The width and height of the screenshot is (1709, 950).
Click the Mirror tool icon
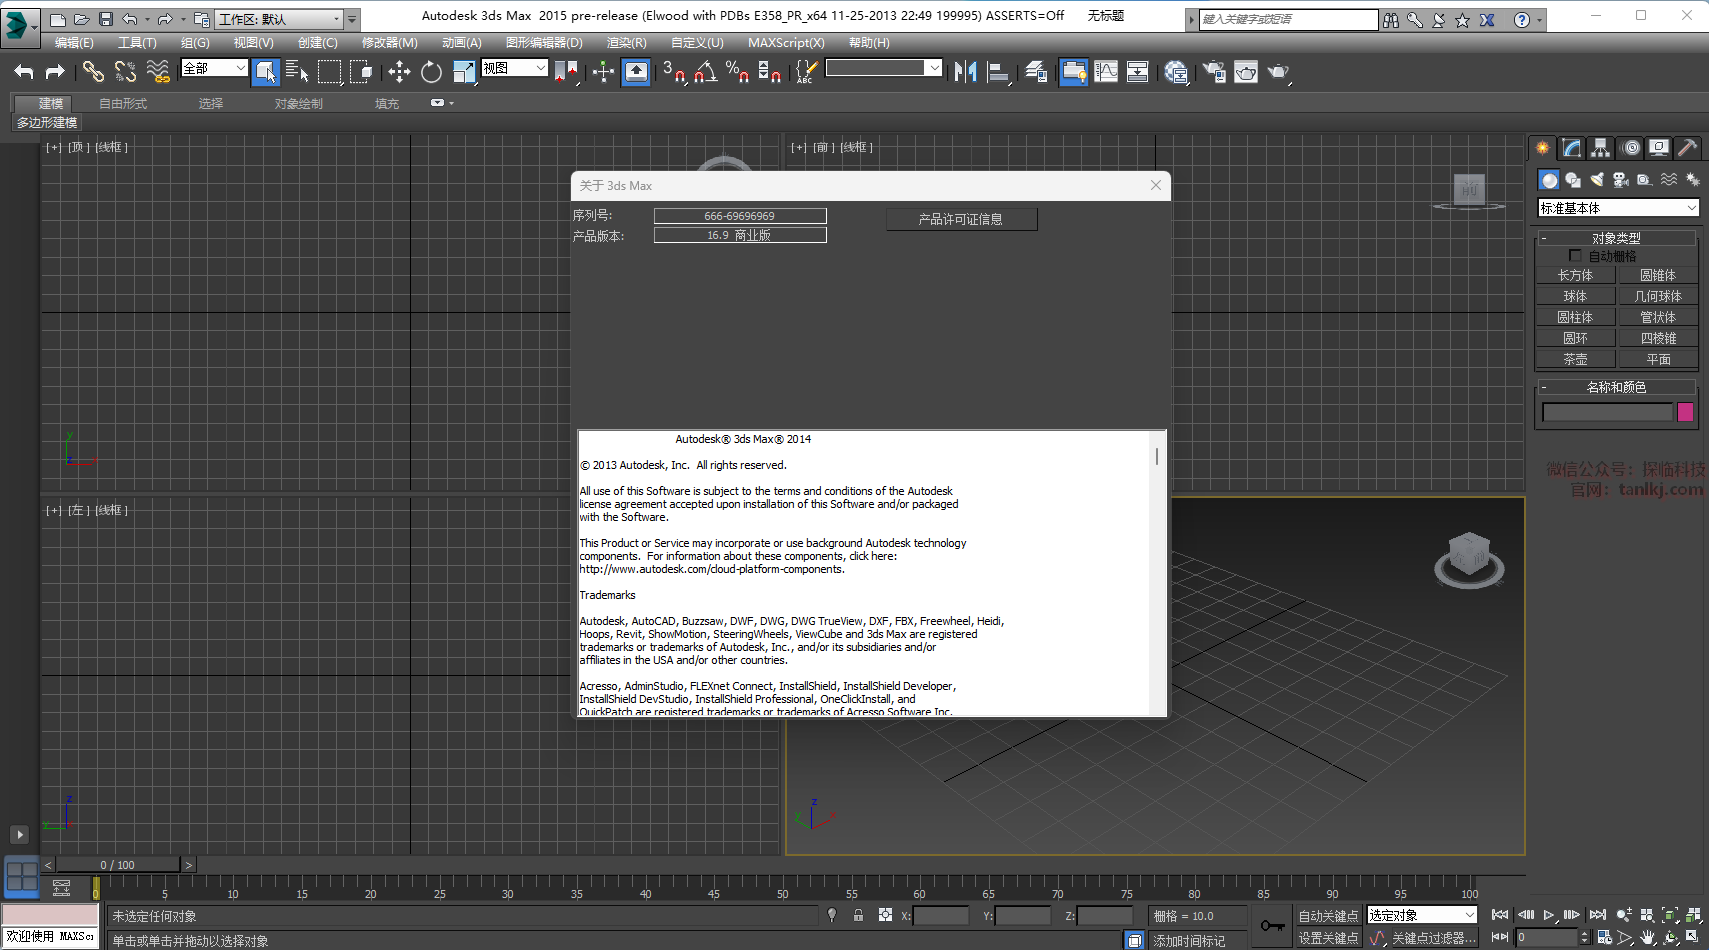point(965,71)
